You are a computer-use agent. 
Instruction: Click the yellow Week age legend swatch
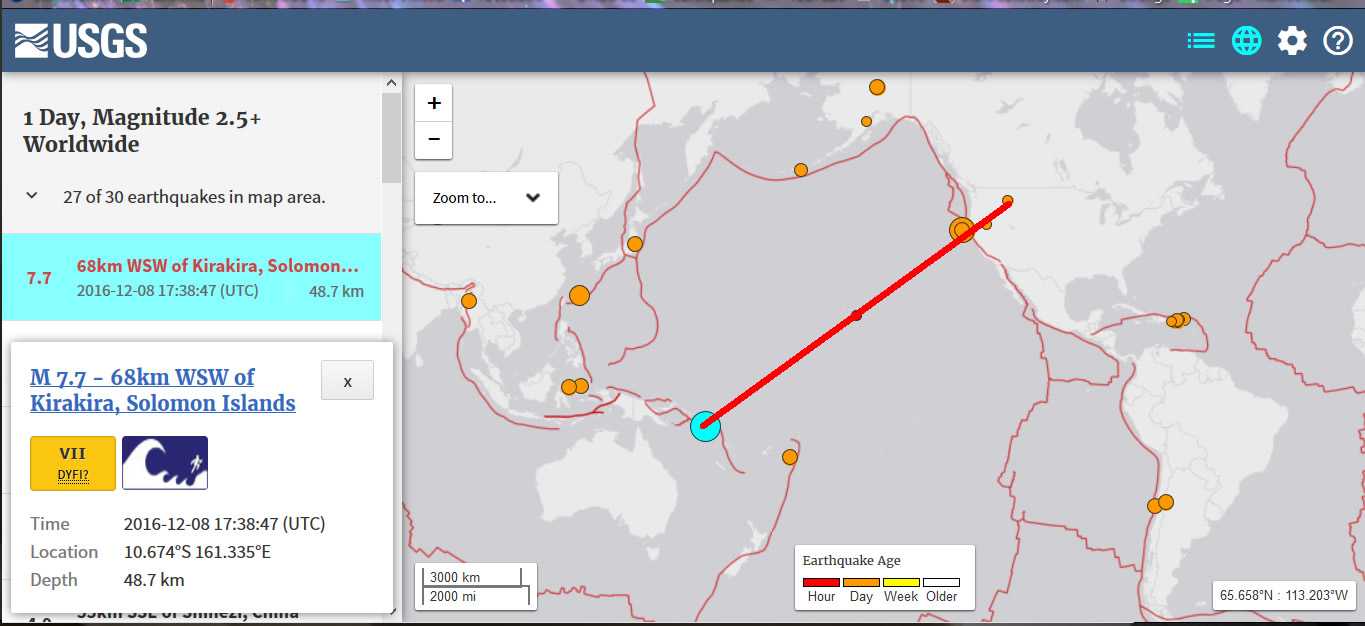(901, 582)
